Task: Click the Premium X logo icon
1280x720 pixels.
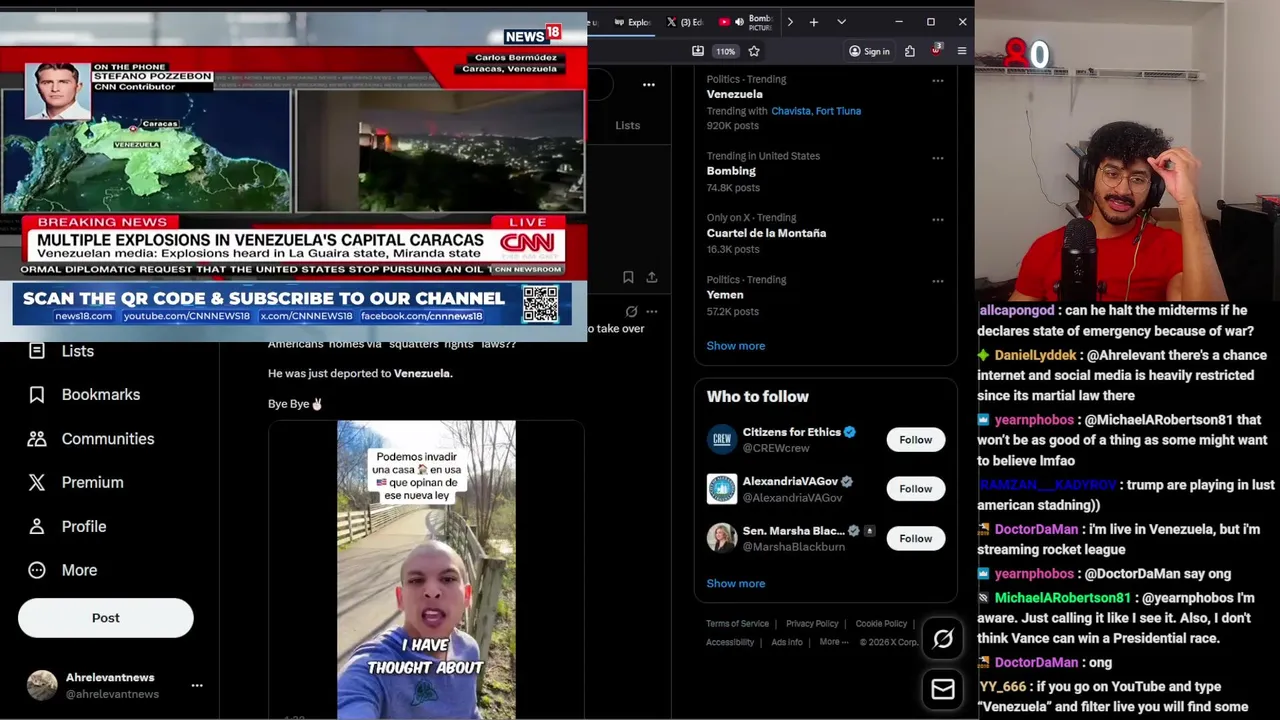Action: coord(37,482)
